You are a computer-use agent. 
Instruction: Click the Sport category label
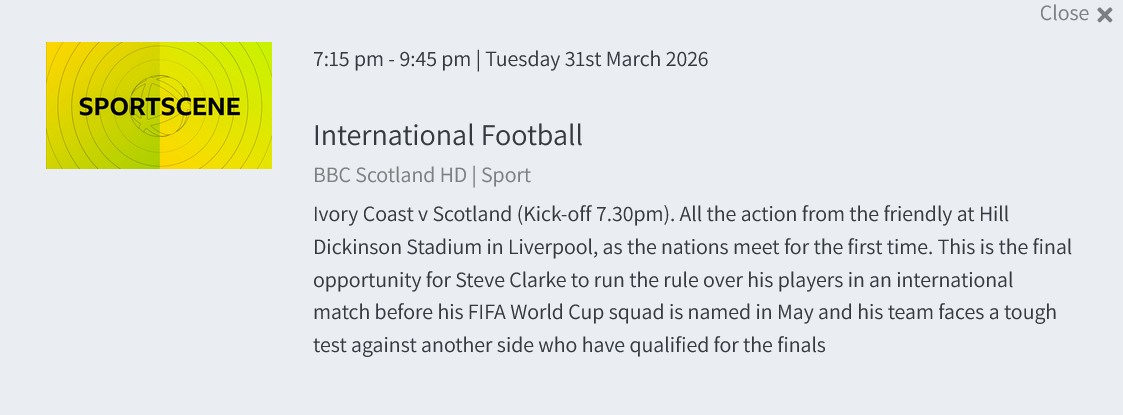click(x=506, y=176)
